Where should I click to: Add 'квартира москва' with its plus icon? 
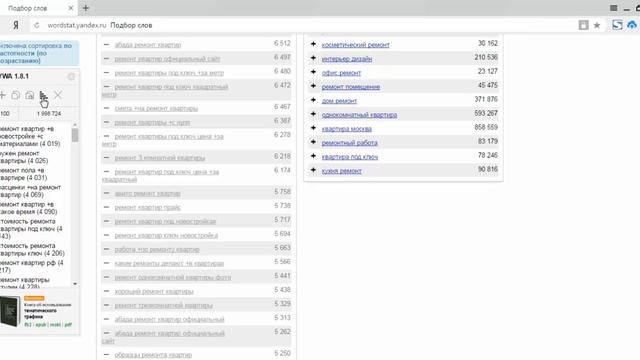[313, 128]
